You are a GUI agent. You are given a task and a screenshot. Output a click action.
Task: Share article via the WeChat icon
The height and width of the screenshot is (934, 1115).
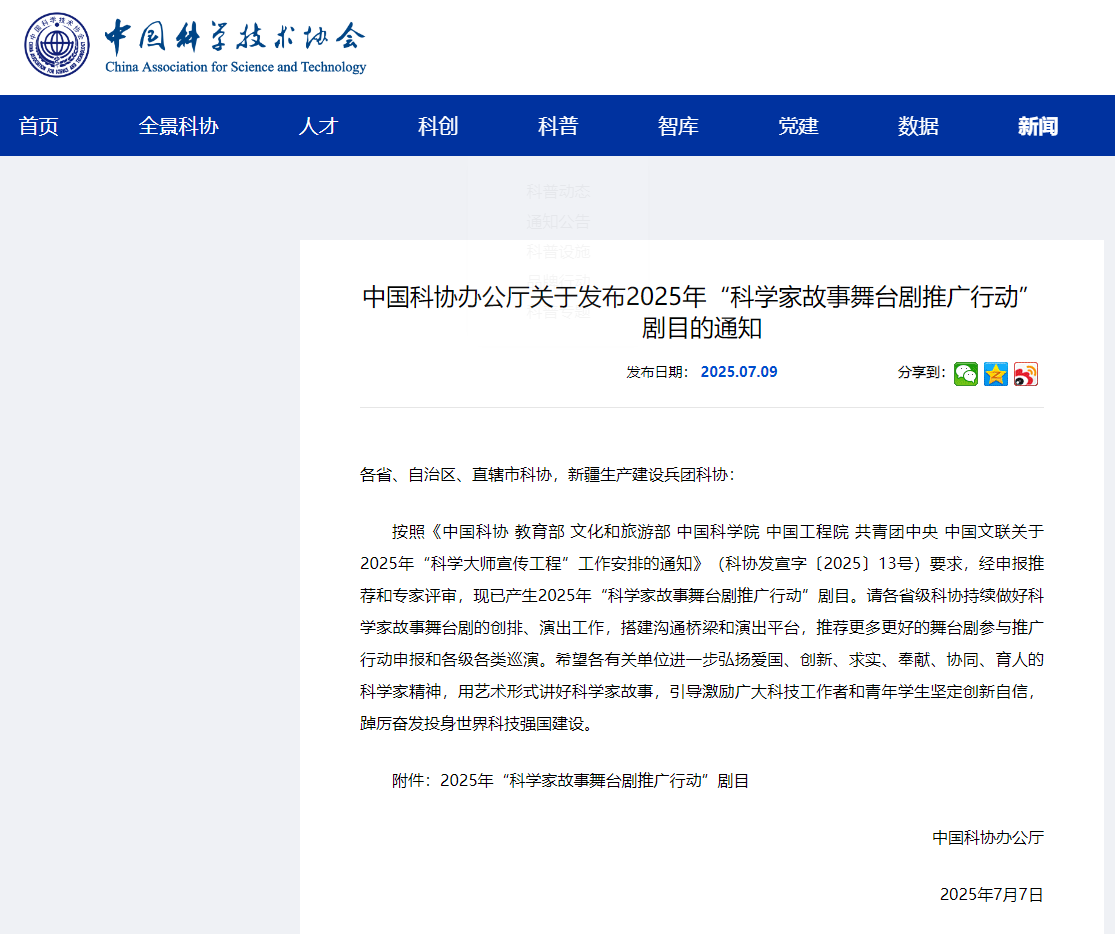(965, 374)
